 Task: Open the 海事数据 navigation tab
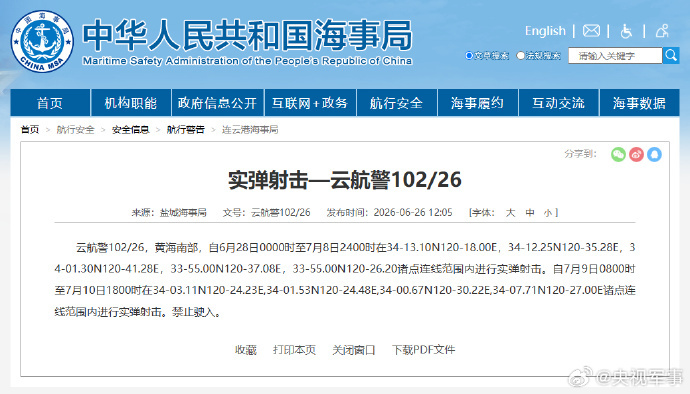coord(639,103)
